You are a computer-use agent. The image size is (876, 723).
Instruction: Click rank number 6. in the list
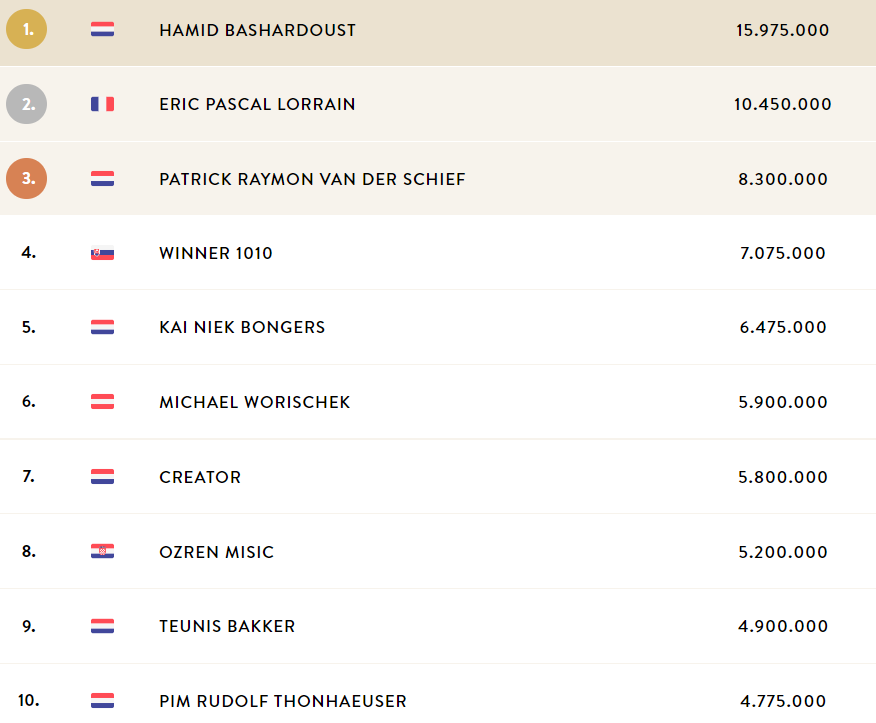(28, 401)
